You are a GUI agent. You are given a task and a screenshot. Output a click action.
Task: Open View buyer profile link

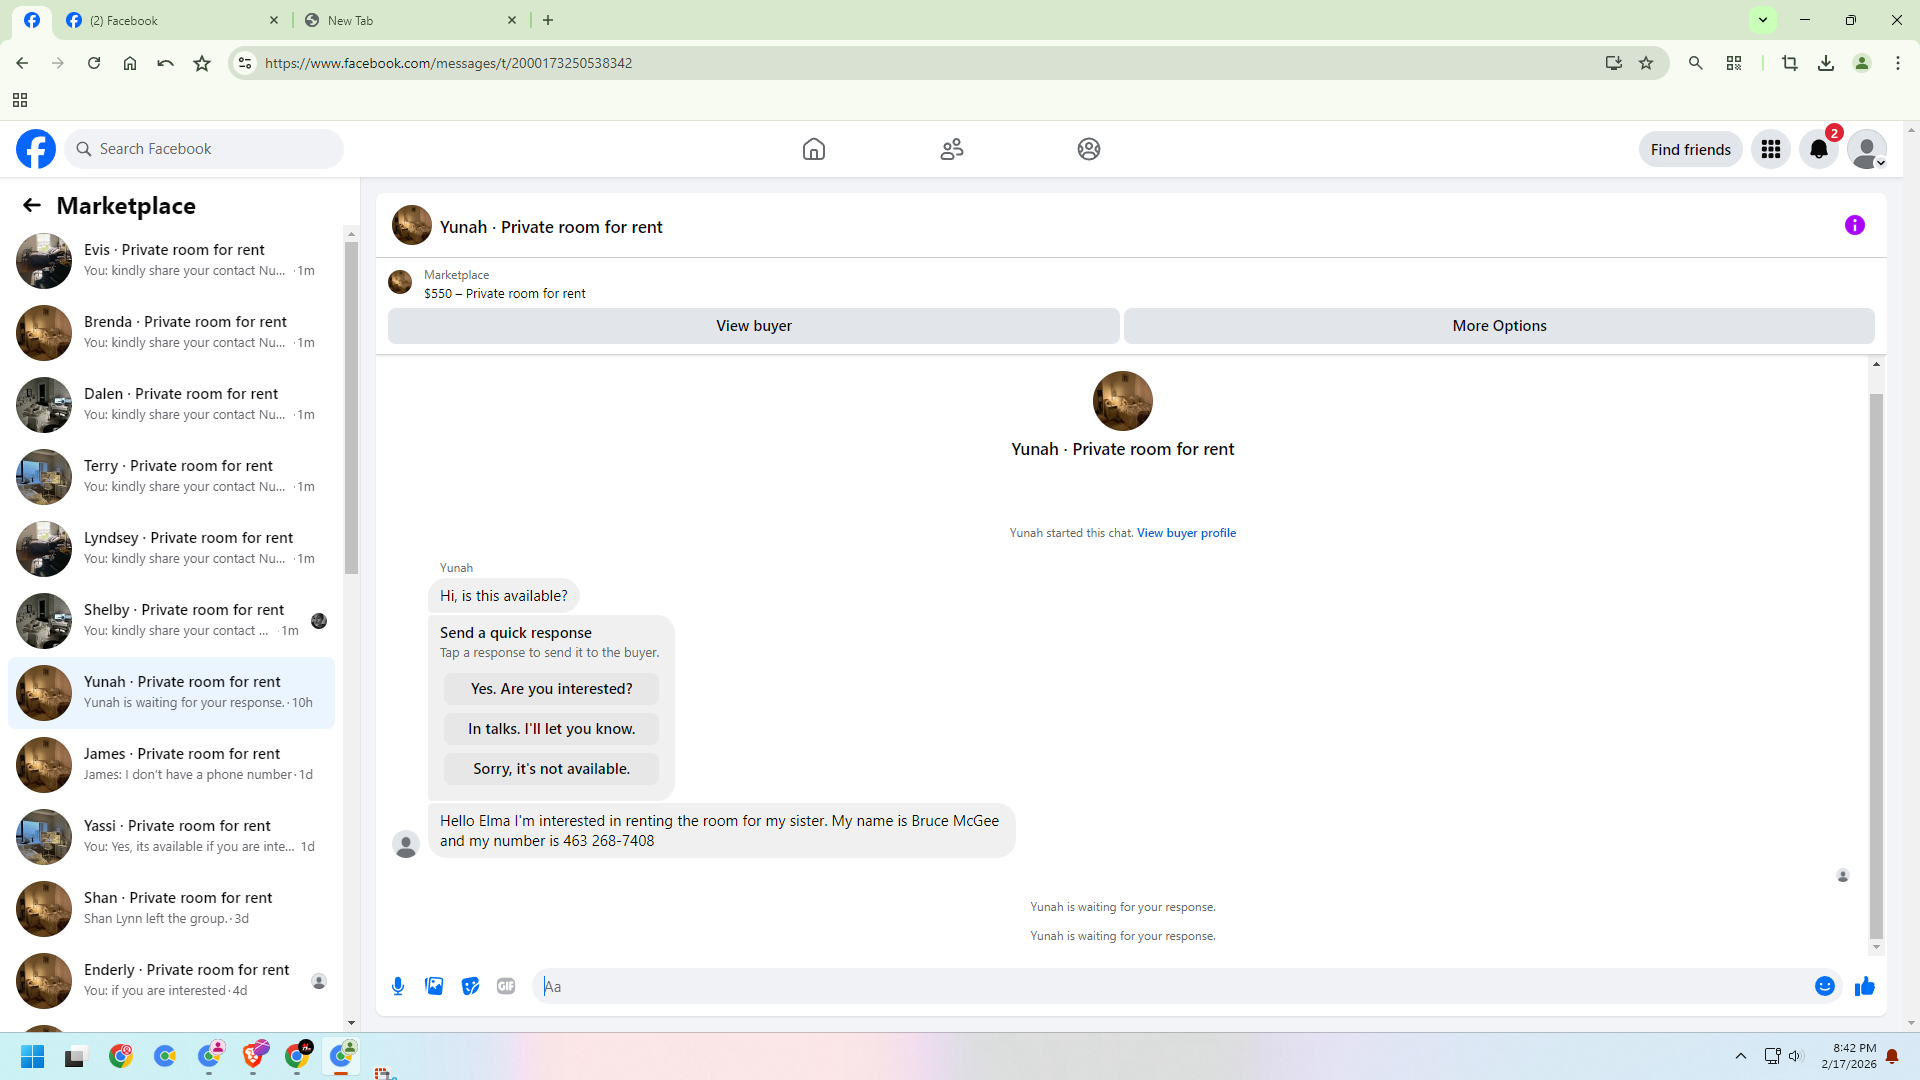tap(1186, 533)
